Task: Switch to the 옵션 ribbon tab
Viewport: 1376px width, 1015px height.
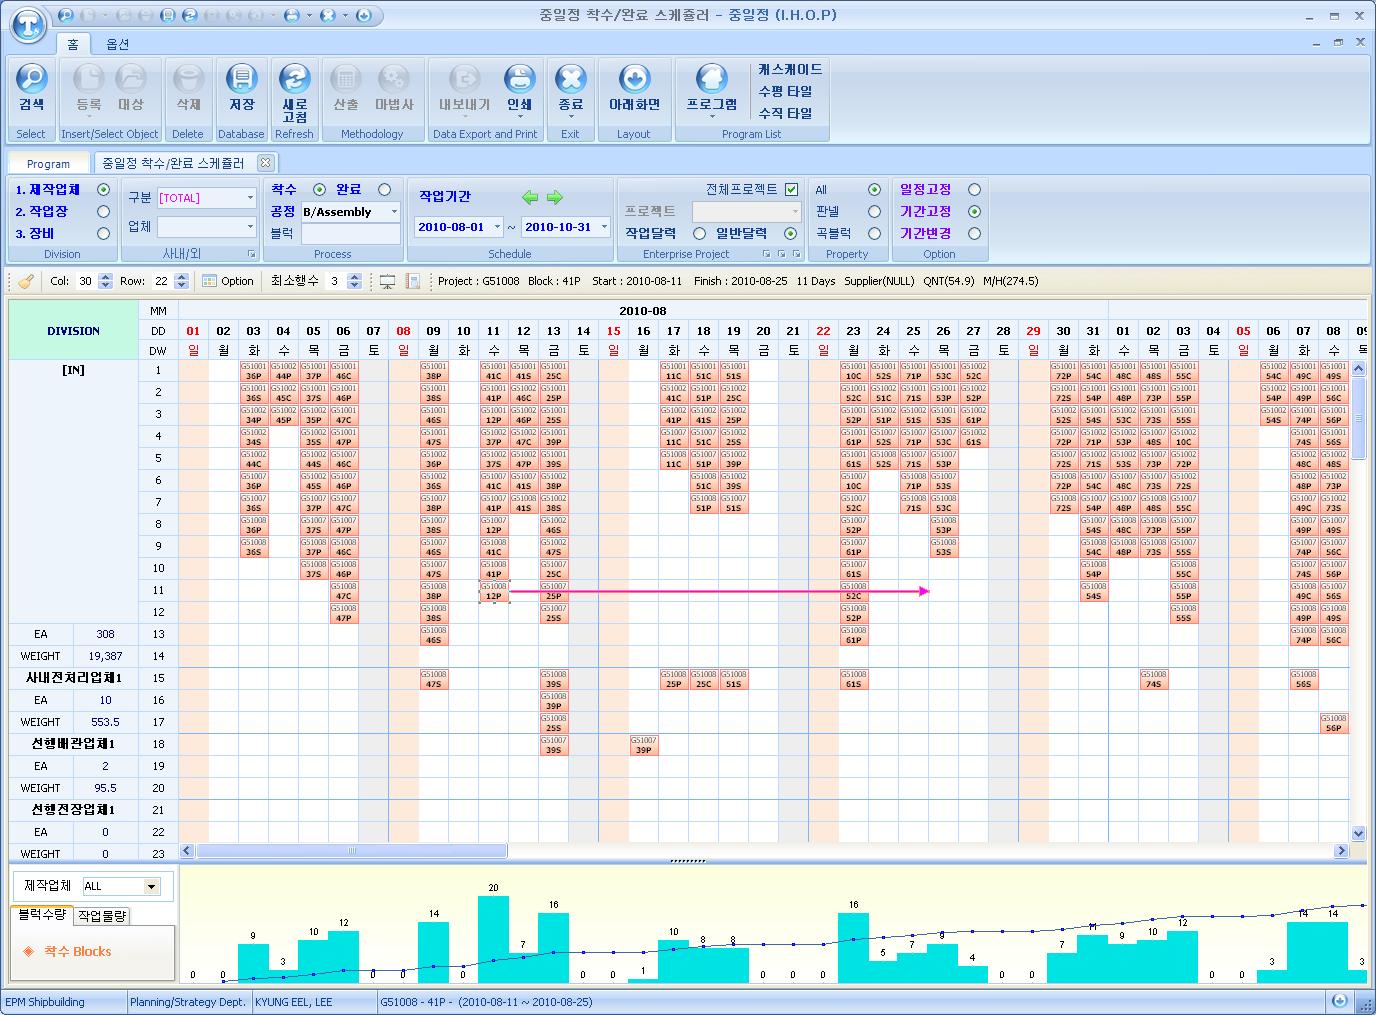Action: (118, 44)
